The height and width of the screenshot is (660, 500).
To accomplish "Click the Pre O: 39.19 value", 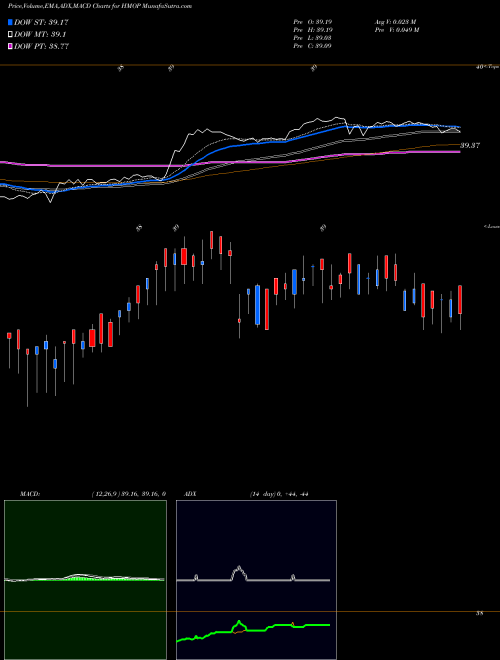I will pyautogui.click(x=312, y=22).
